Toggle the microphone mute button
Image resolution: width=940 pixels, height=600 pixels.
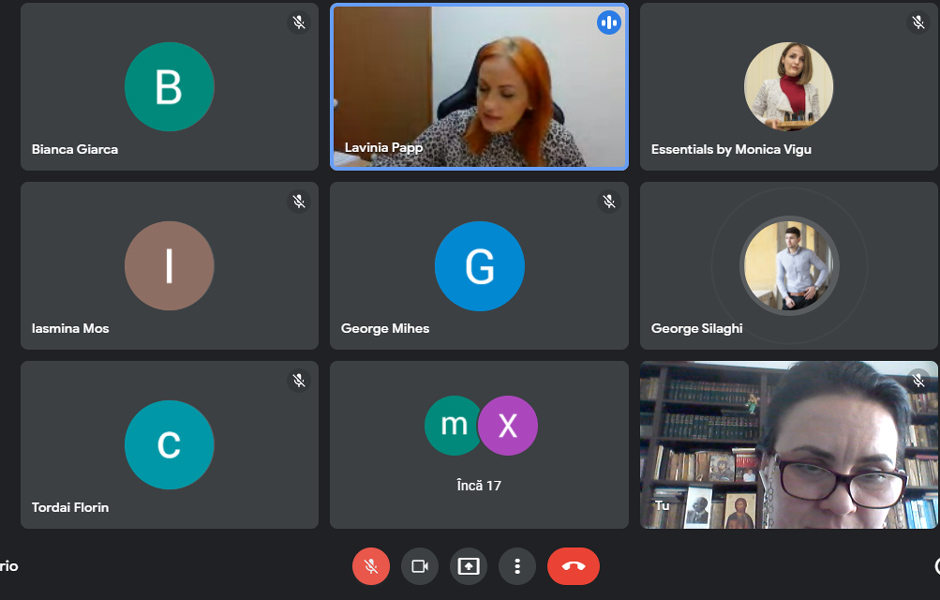coord(370,566)
